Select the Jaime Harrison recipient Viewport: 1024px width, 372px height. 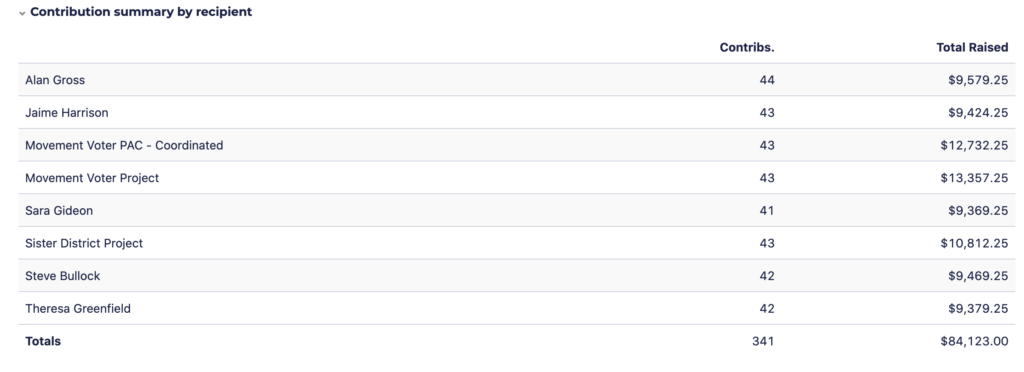67,113
